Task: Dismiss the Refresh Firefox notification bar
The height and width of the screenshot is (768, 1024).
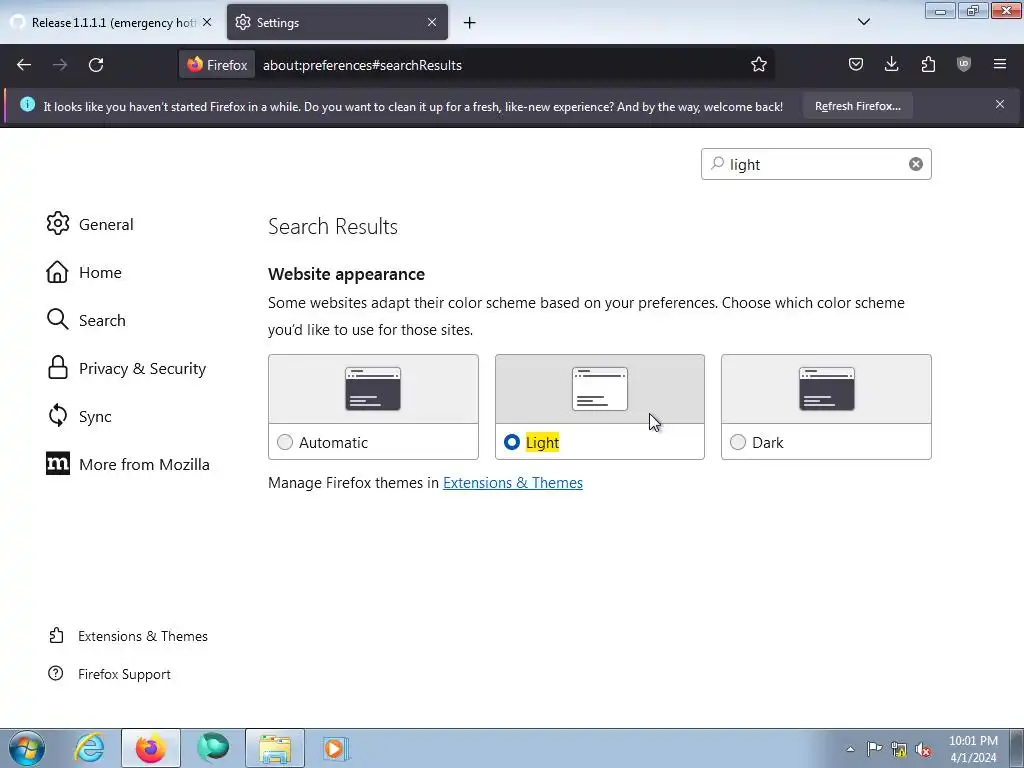Action: (x=1000, y=104)
